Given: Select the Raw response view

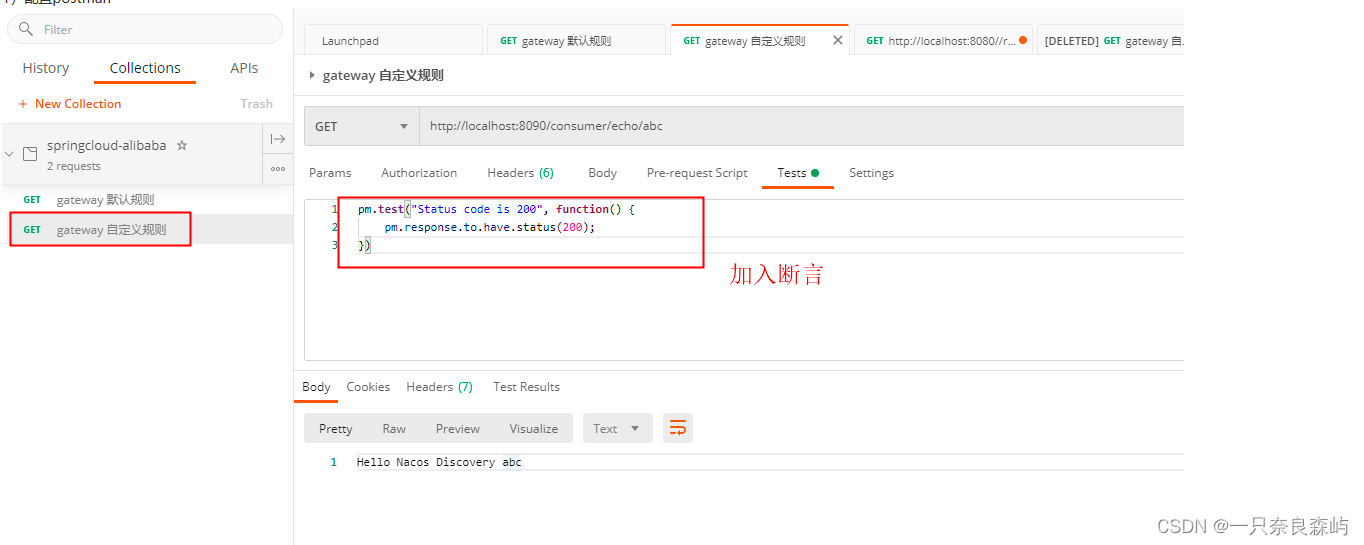Looking at the screenshot, I should pyautogui.click(x=394, y=428).
